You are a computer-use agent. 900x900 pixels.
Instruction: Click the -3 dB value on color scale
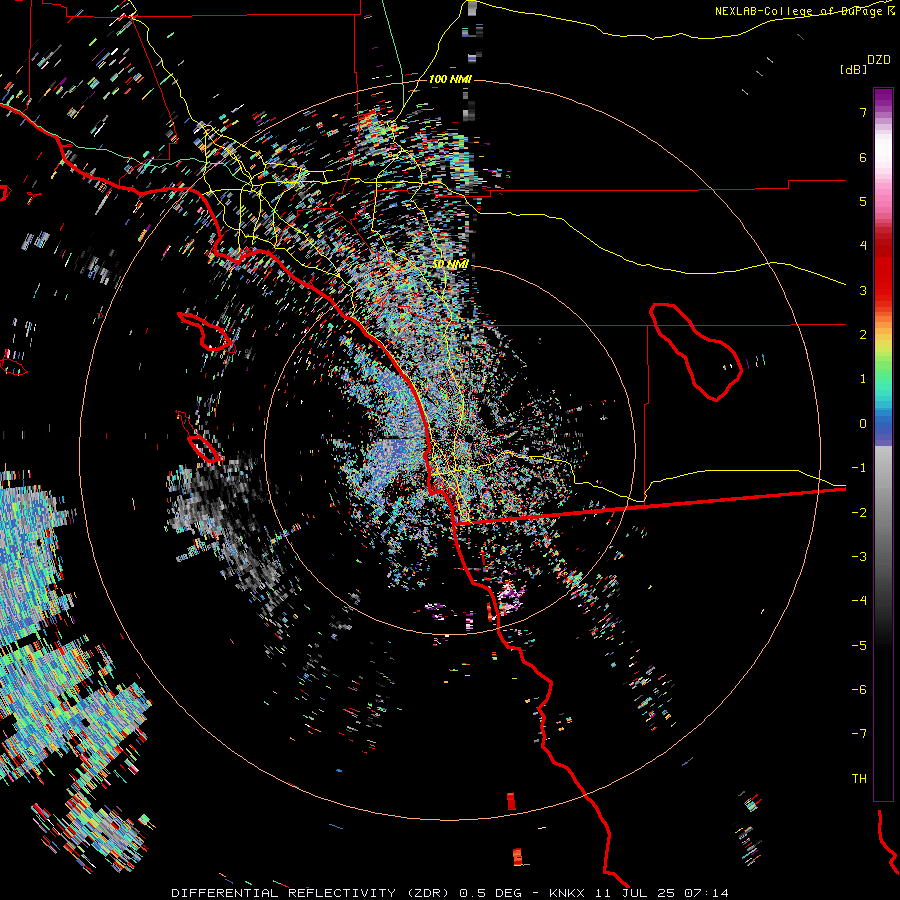coord(859,557)
